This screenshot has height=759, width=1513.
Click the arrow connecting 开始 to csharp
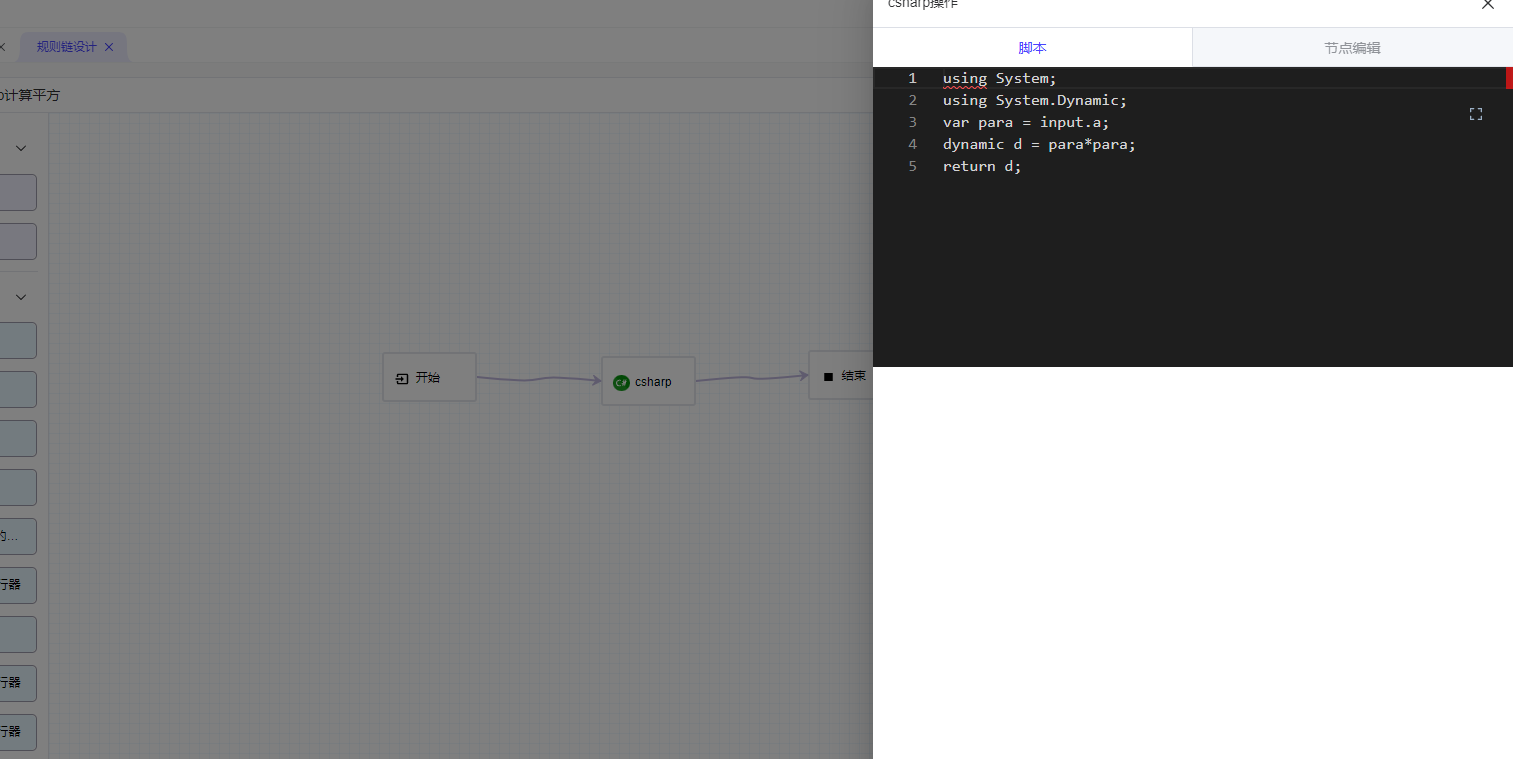[x=540, y=379]
